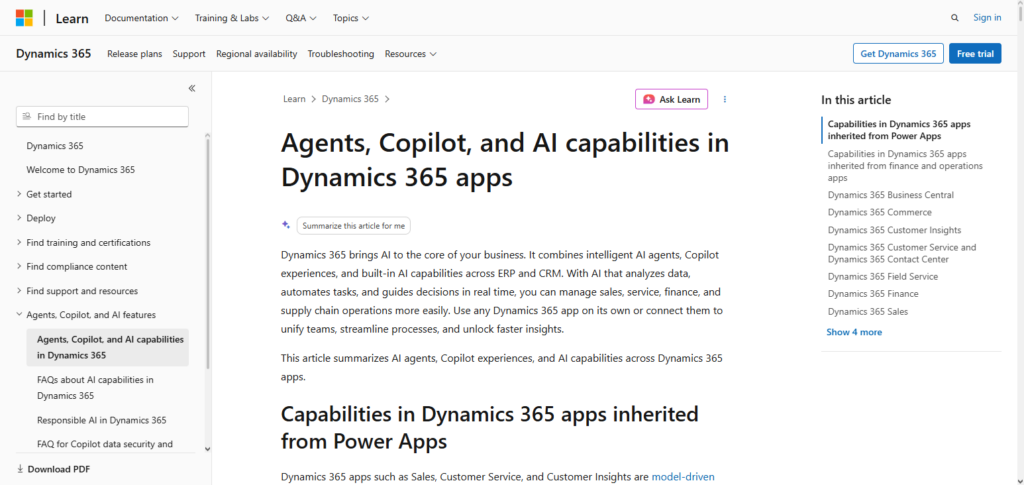Screen dimensions: 1024x485
Task: Open the Q&A dropdown menu
Action: 301,18
